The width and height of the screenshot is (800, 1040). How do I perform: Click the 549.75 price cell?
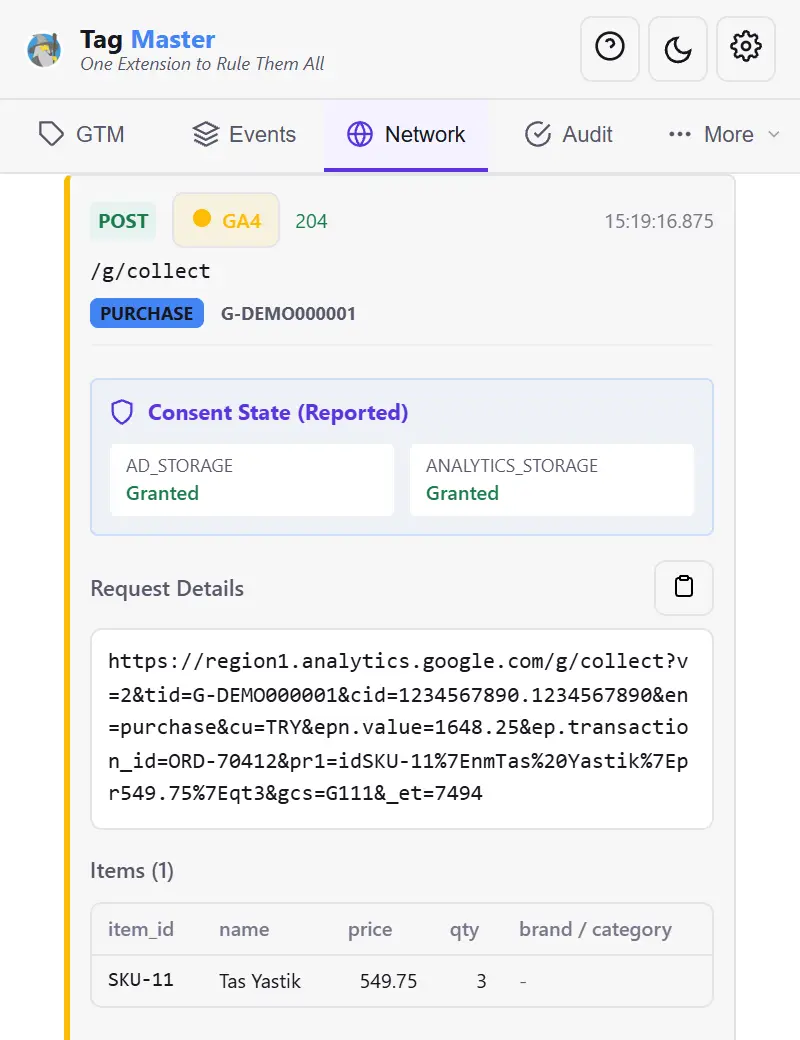pyautogui.click(x=389, y=981)
